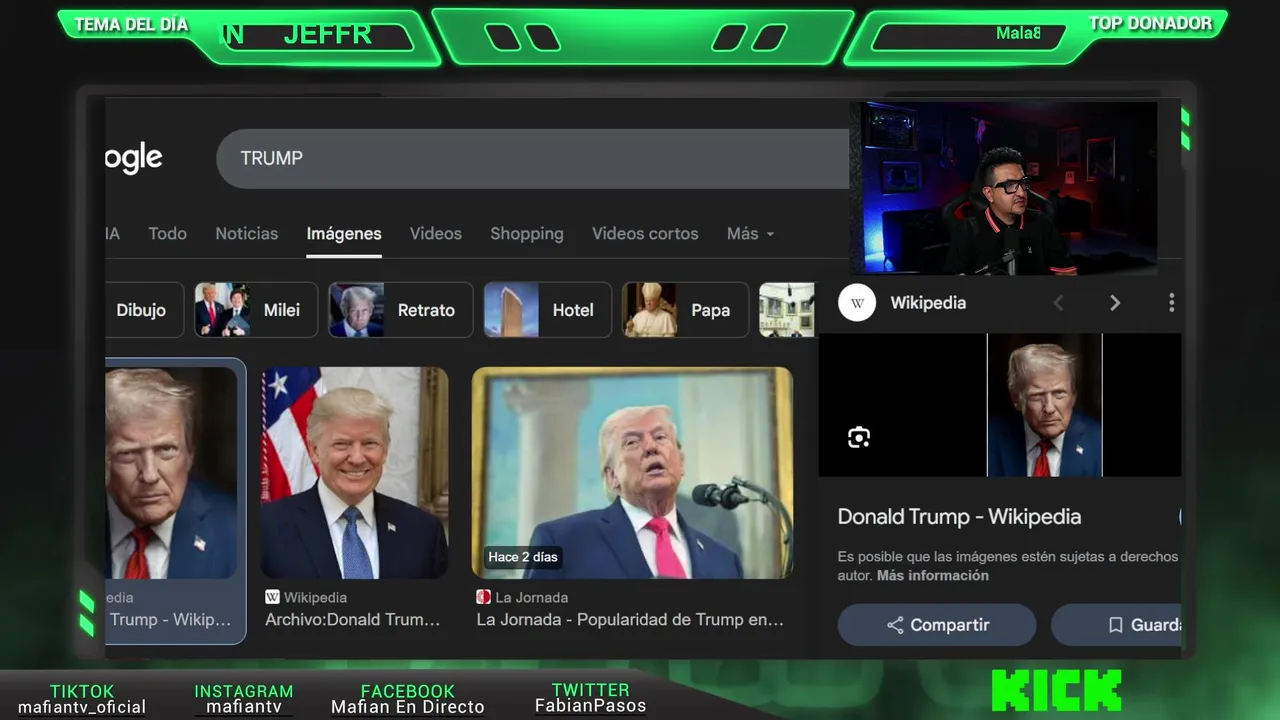Click the Wikipedia source name in preview header
The image size is (1280, 720).
click(x=928, y=303)
